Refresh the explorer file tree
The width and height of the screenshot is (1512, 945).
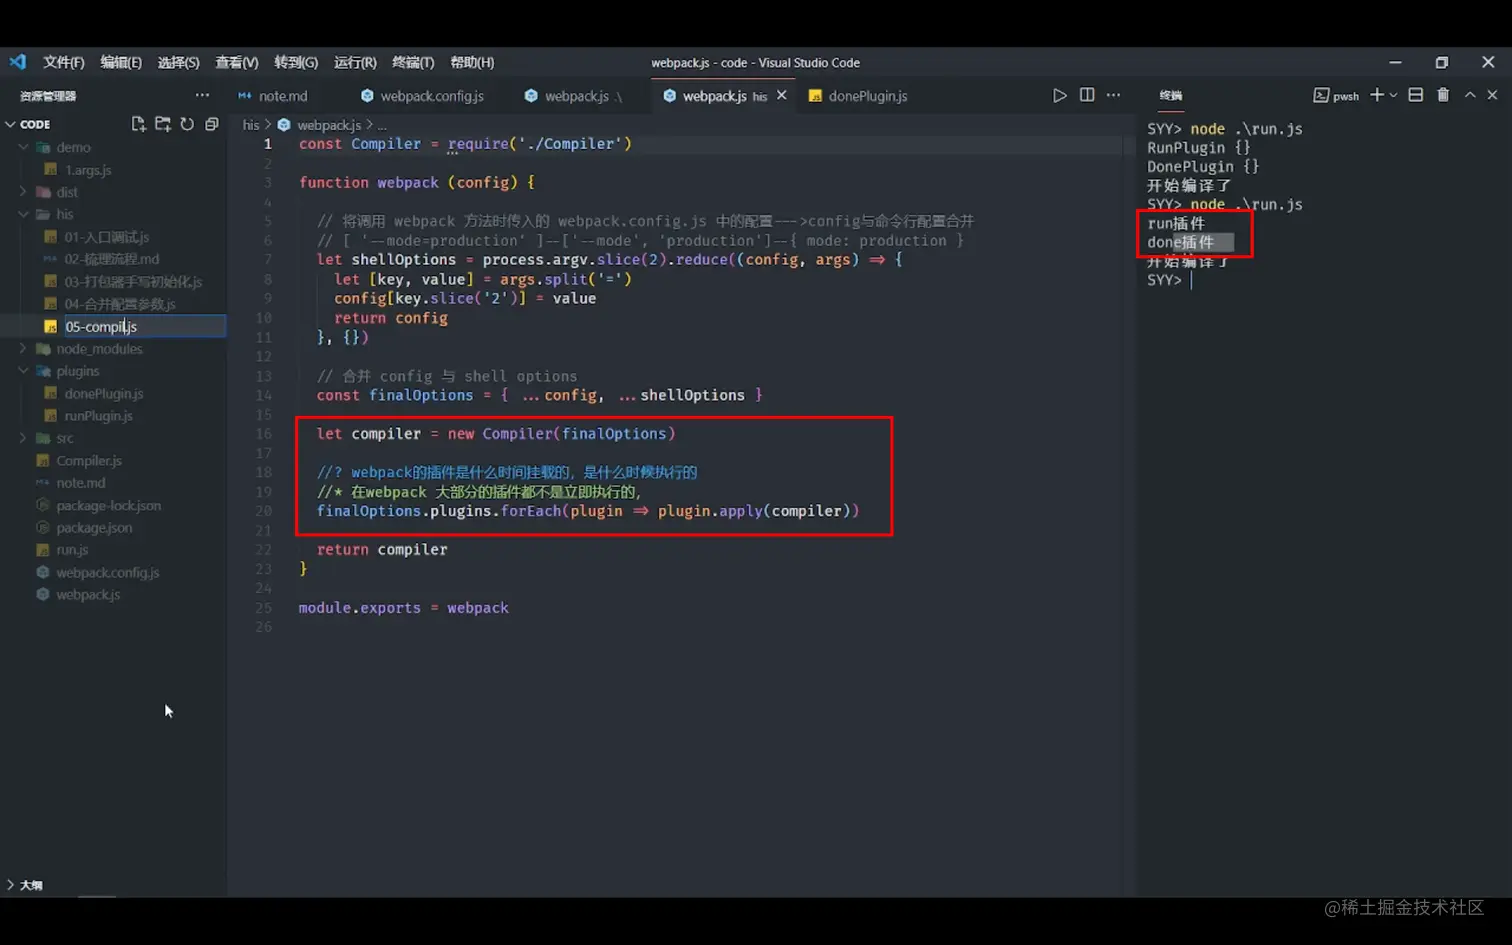[x=187, y=124]
